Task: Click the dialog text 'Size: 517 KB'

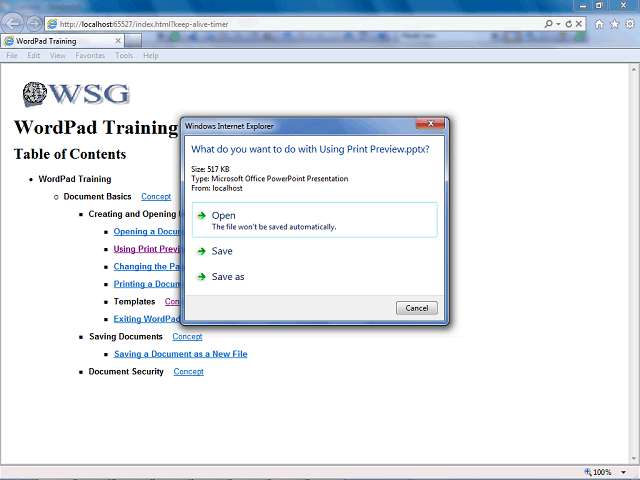Action: point(210,169)
